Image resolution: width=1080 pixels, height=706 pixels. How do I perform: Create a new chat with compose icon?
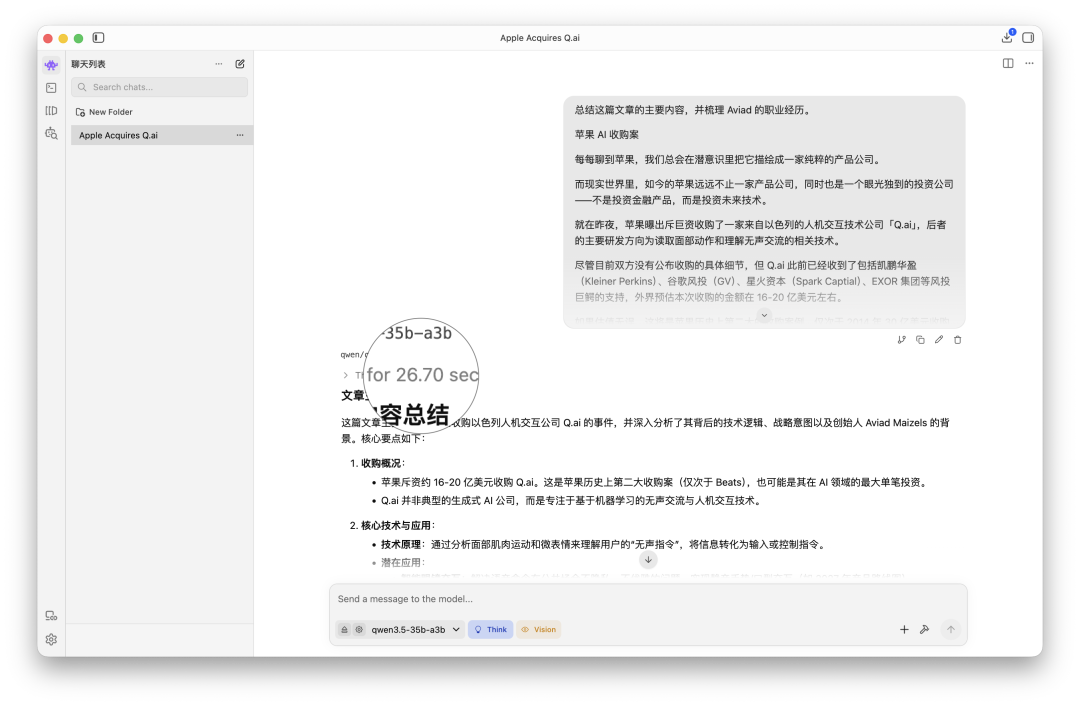click(240, 64)
